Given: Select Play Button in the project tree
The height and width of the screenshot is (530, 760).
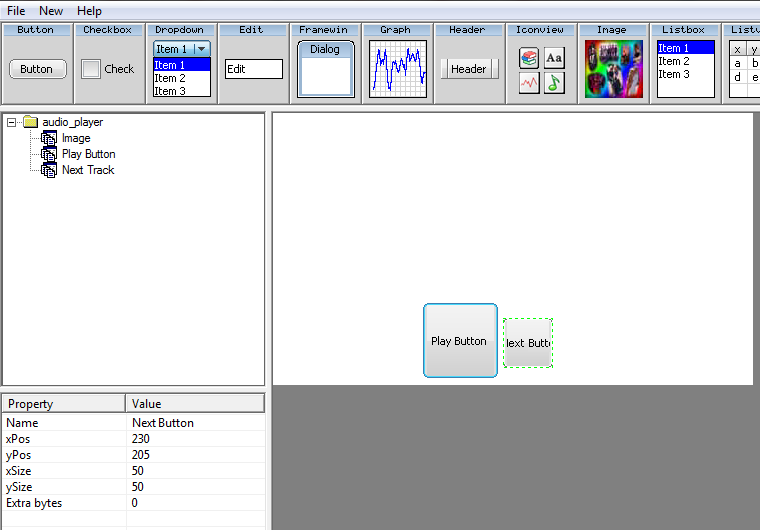Looking at the screenshot, I should pyautogui.click(x=88, y=154).
